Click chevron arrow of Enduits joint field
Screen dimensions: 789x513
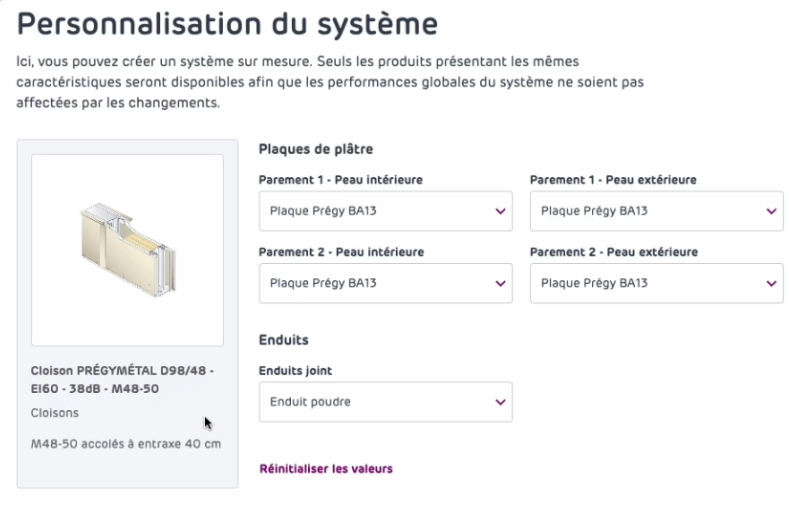[500, 402]
